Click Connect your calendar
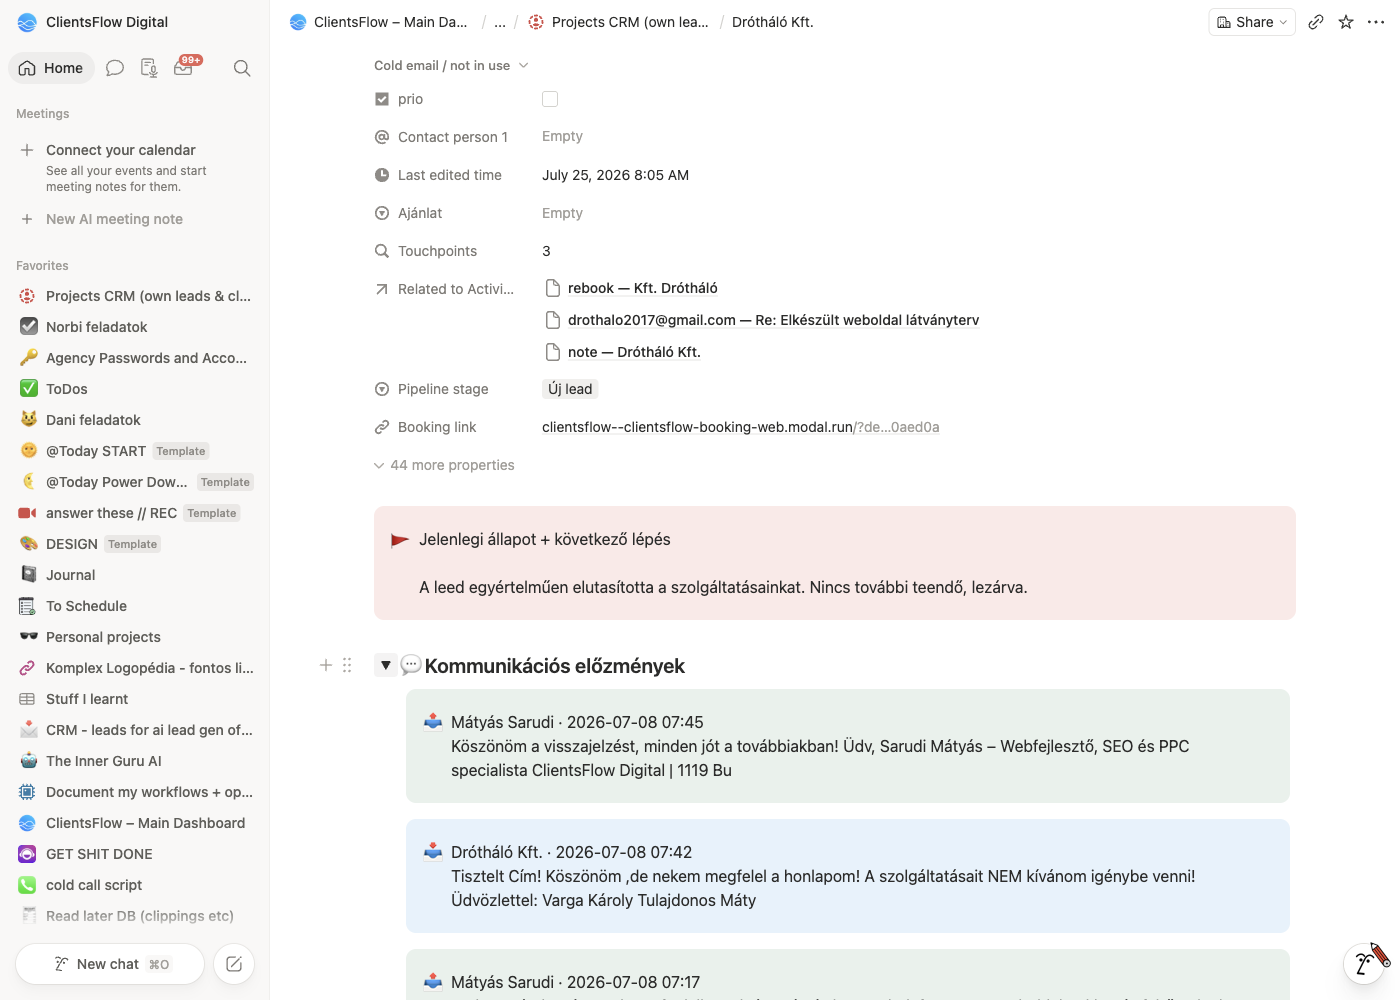The height and width of the screenshot is (1000, 1400). pyautogui.click(x=121, y=150)
